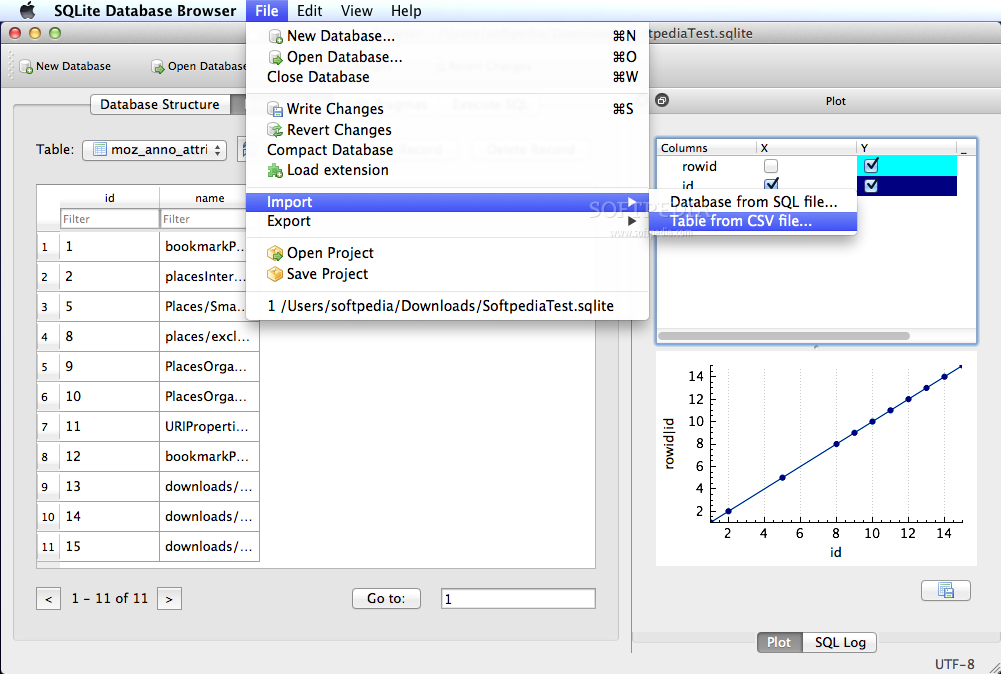Open the View menu
1001x674 pixels.
tap(356, 11)
